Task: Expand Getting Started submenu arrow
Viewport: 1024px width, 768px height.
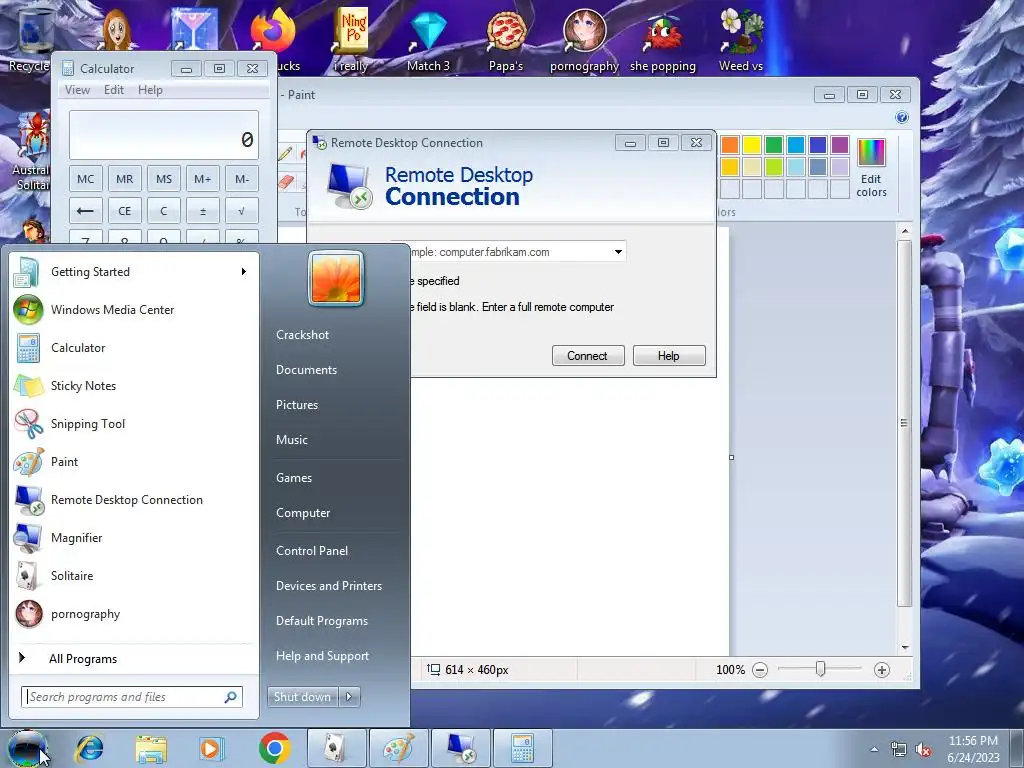Action: pos(244,272)
